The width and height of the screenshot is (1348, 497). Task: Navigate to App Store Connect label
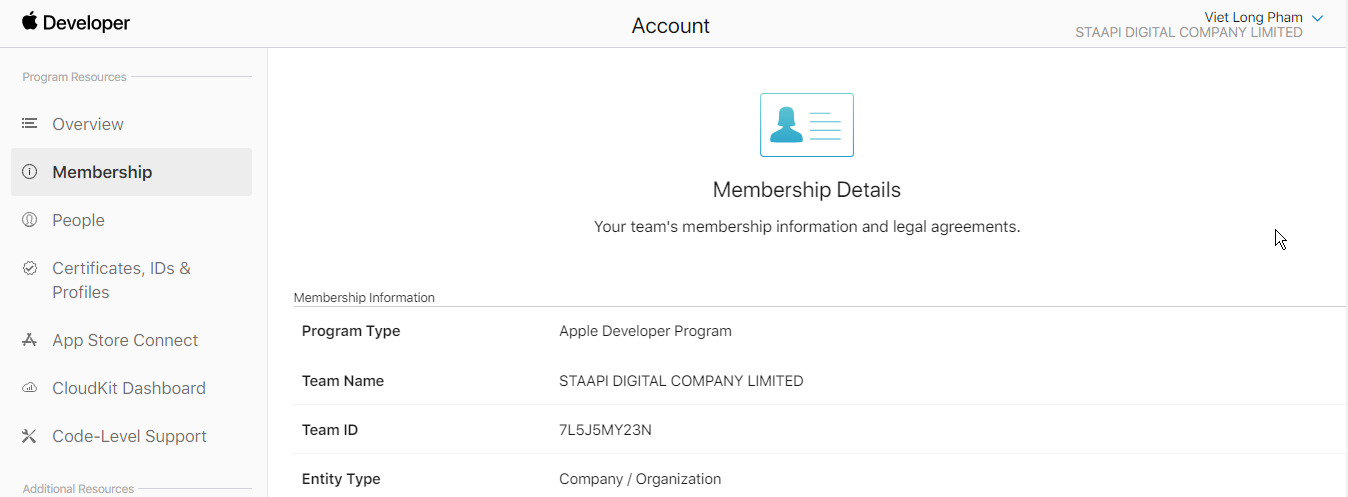(125, 340)
